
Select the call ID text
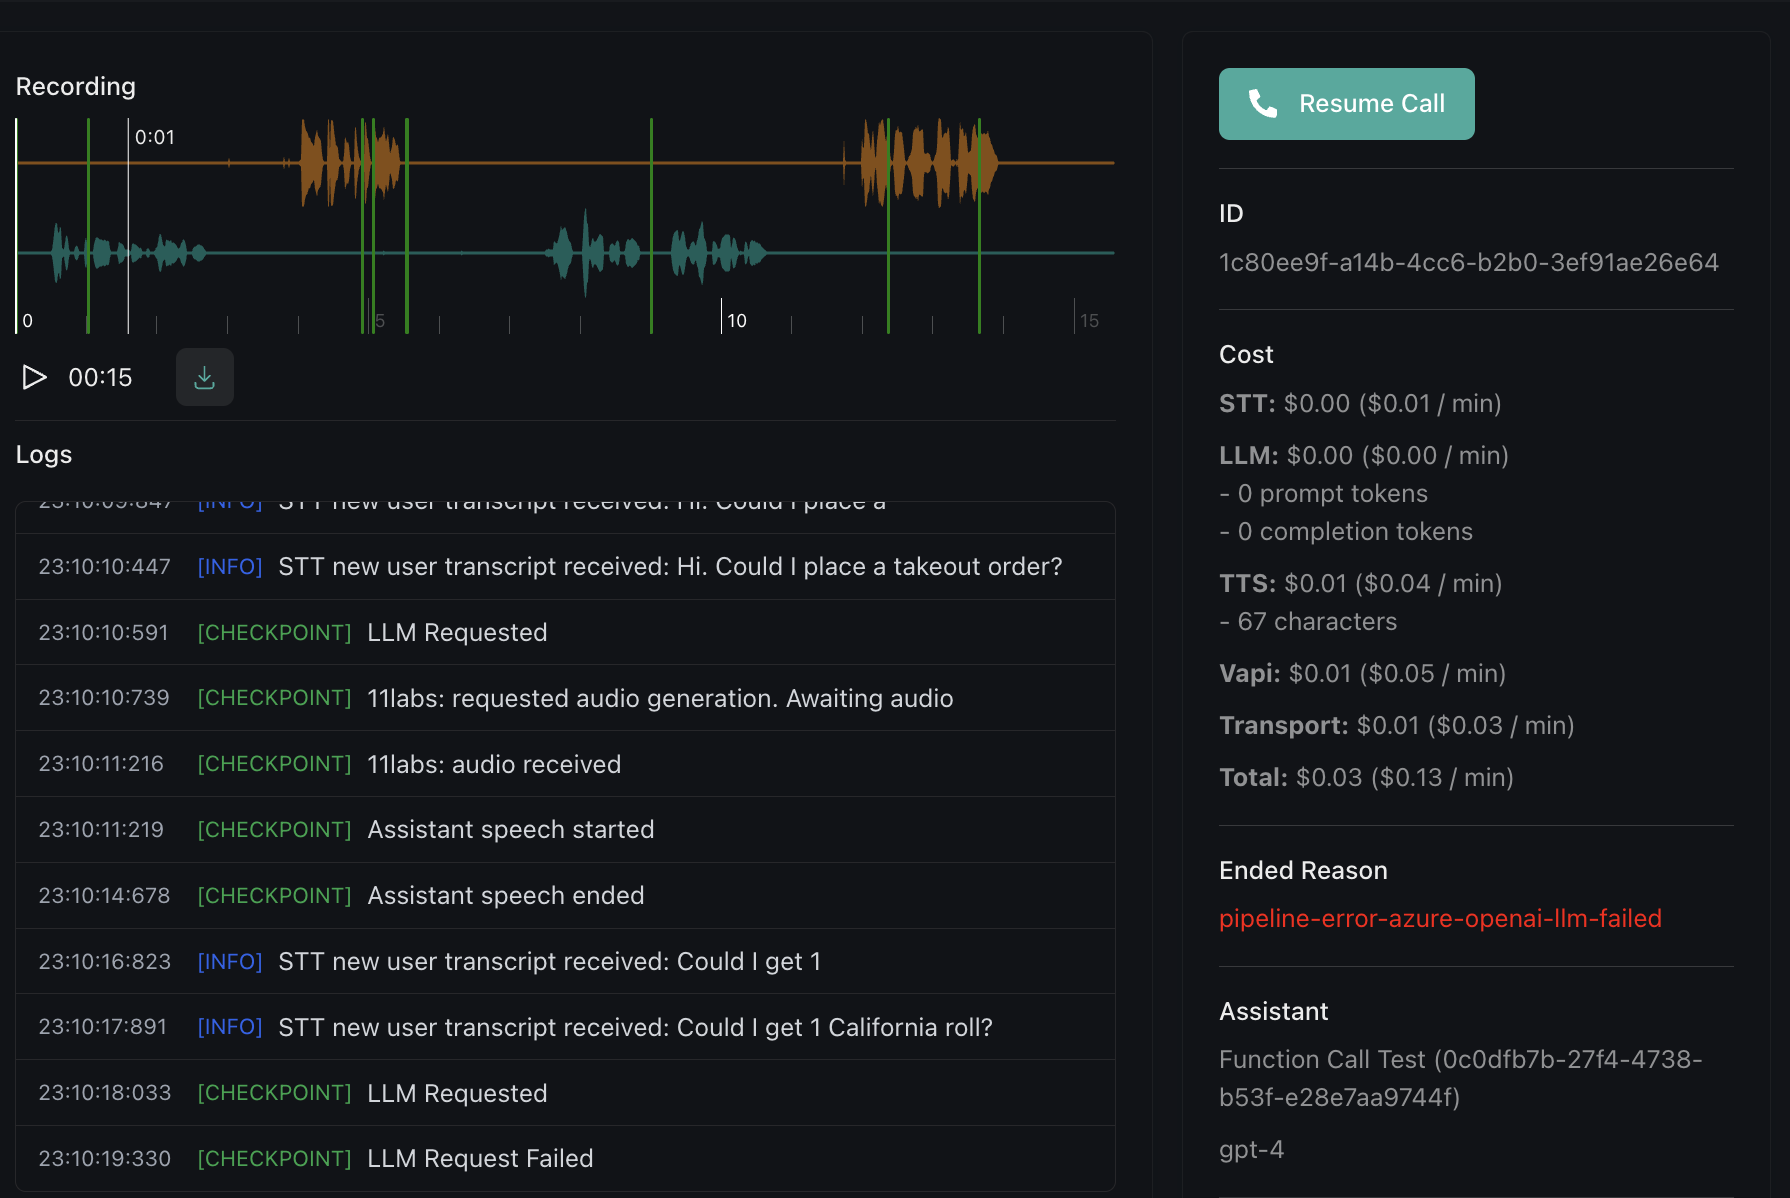(x=1468, y=262)
